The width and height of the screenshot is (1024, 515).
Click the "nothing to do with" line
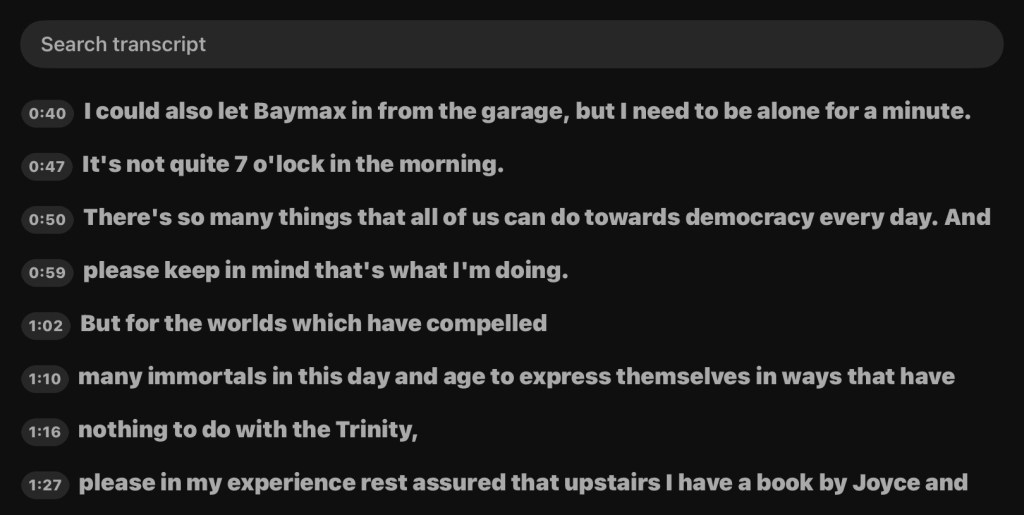[247, 430]
